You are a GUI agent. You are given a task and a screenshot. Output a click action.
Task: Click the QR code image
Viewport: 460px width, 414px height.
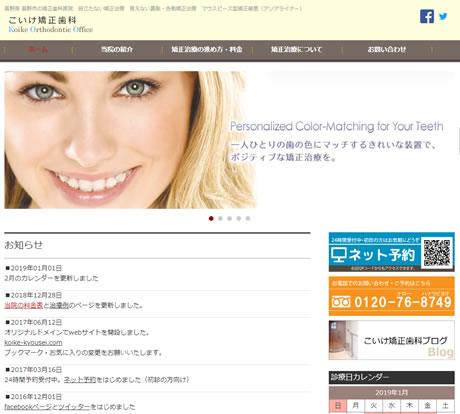(437, 252)
